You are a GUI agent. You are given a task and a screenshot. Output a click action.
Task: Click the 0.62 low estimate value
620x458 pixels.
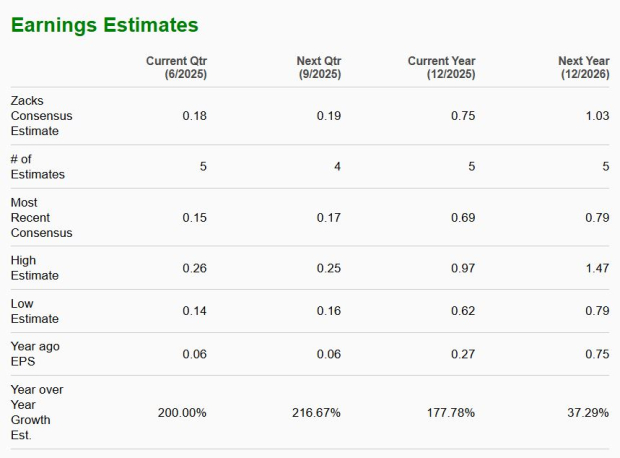click(463, 311)
